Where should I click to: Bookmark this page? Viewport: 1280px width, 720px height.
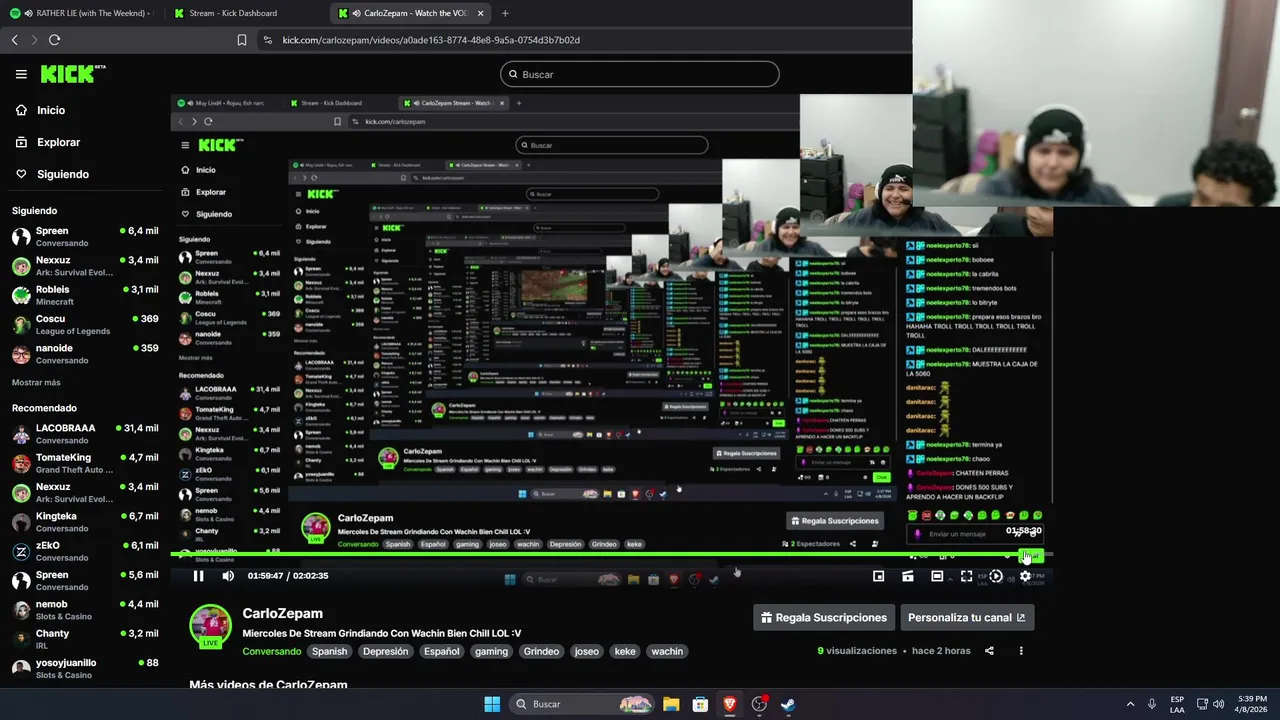[242, 40]
